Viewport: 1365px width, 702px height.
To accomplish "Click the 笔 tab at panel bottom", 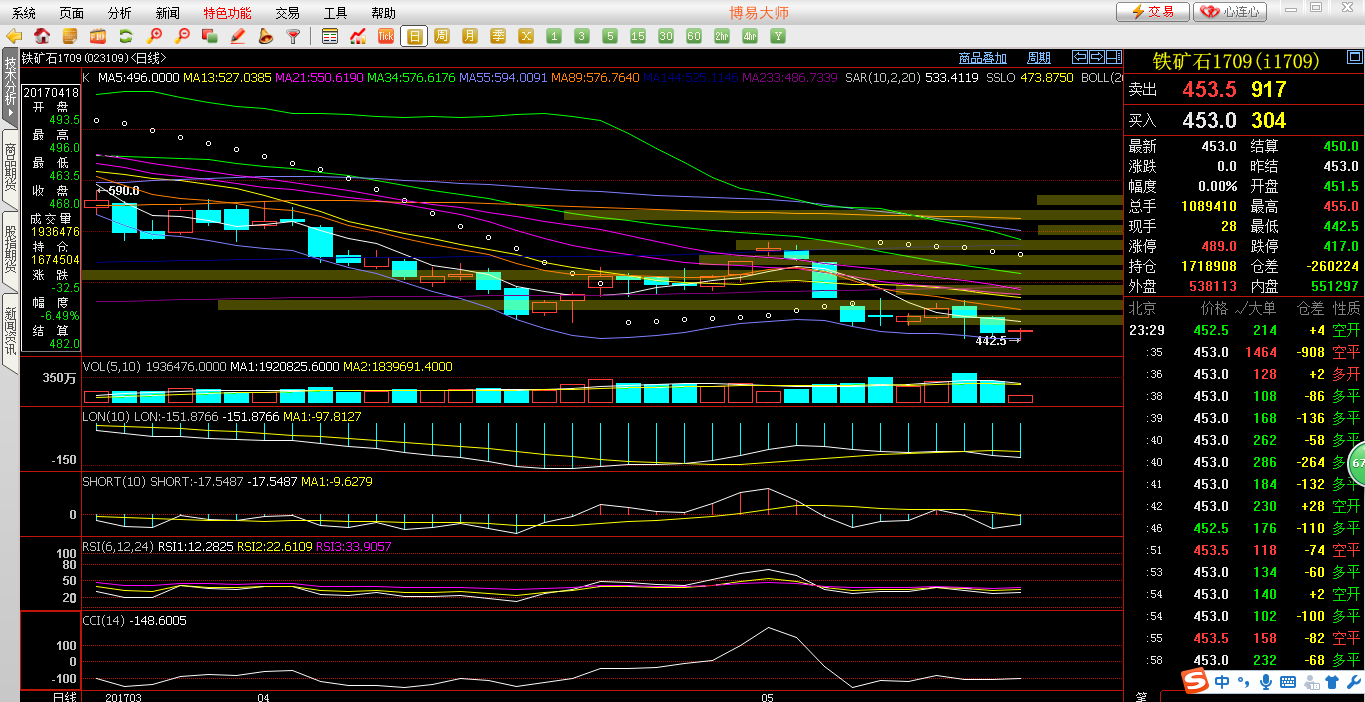I will (x=1141, y=695).
